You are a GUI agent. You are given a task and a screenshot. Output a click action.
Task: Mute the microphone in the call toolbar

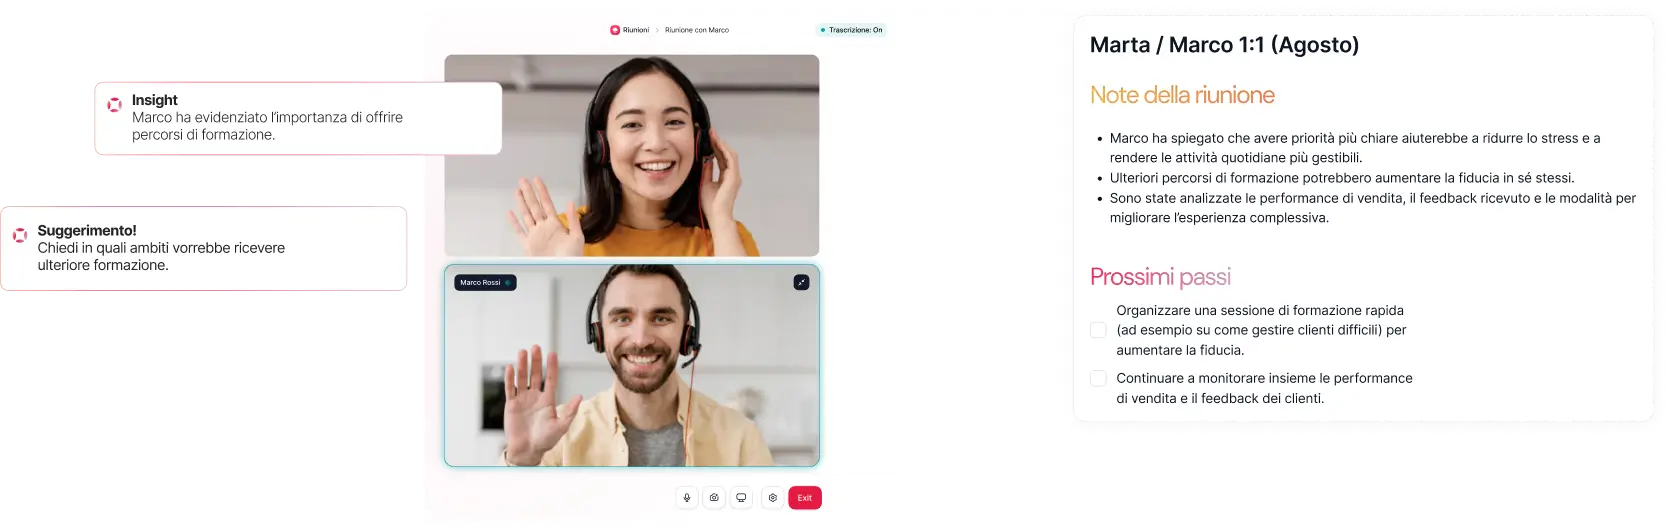(686, 498)
